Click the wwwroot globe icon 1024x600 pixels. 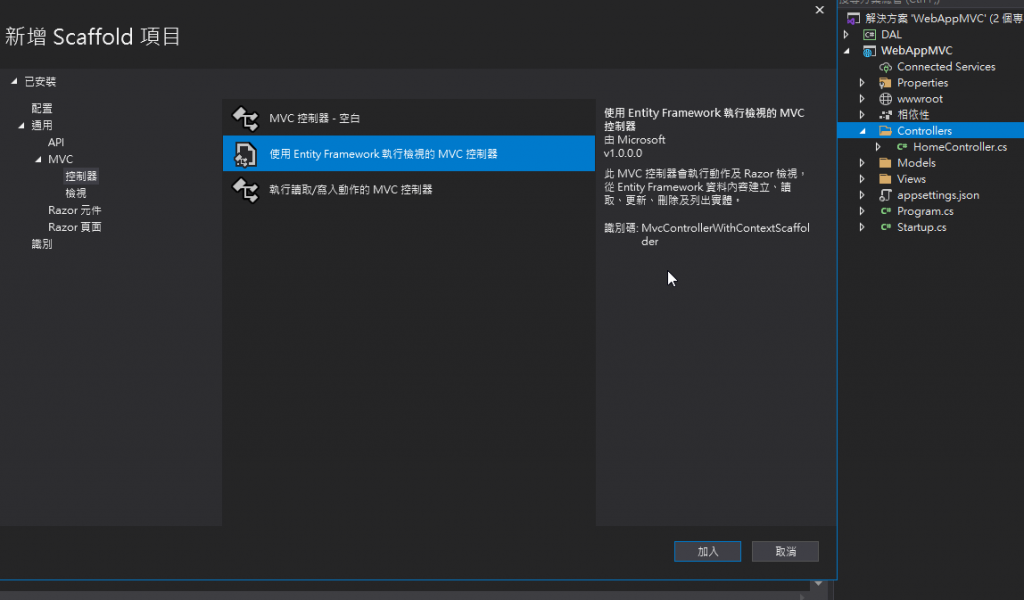[886, 99]
